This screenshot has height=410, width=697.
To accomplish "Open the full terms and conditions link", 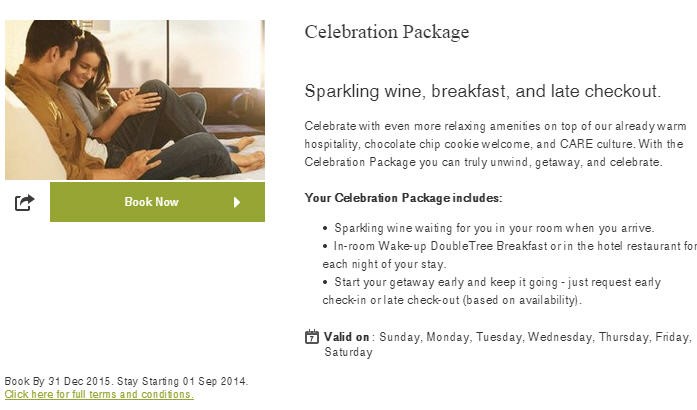I will 99,394.
